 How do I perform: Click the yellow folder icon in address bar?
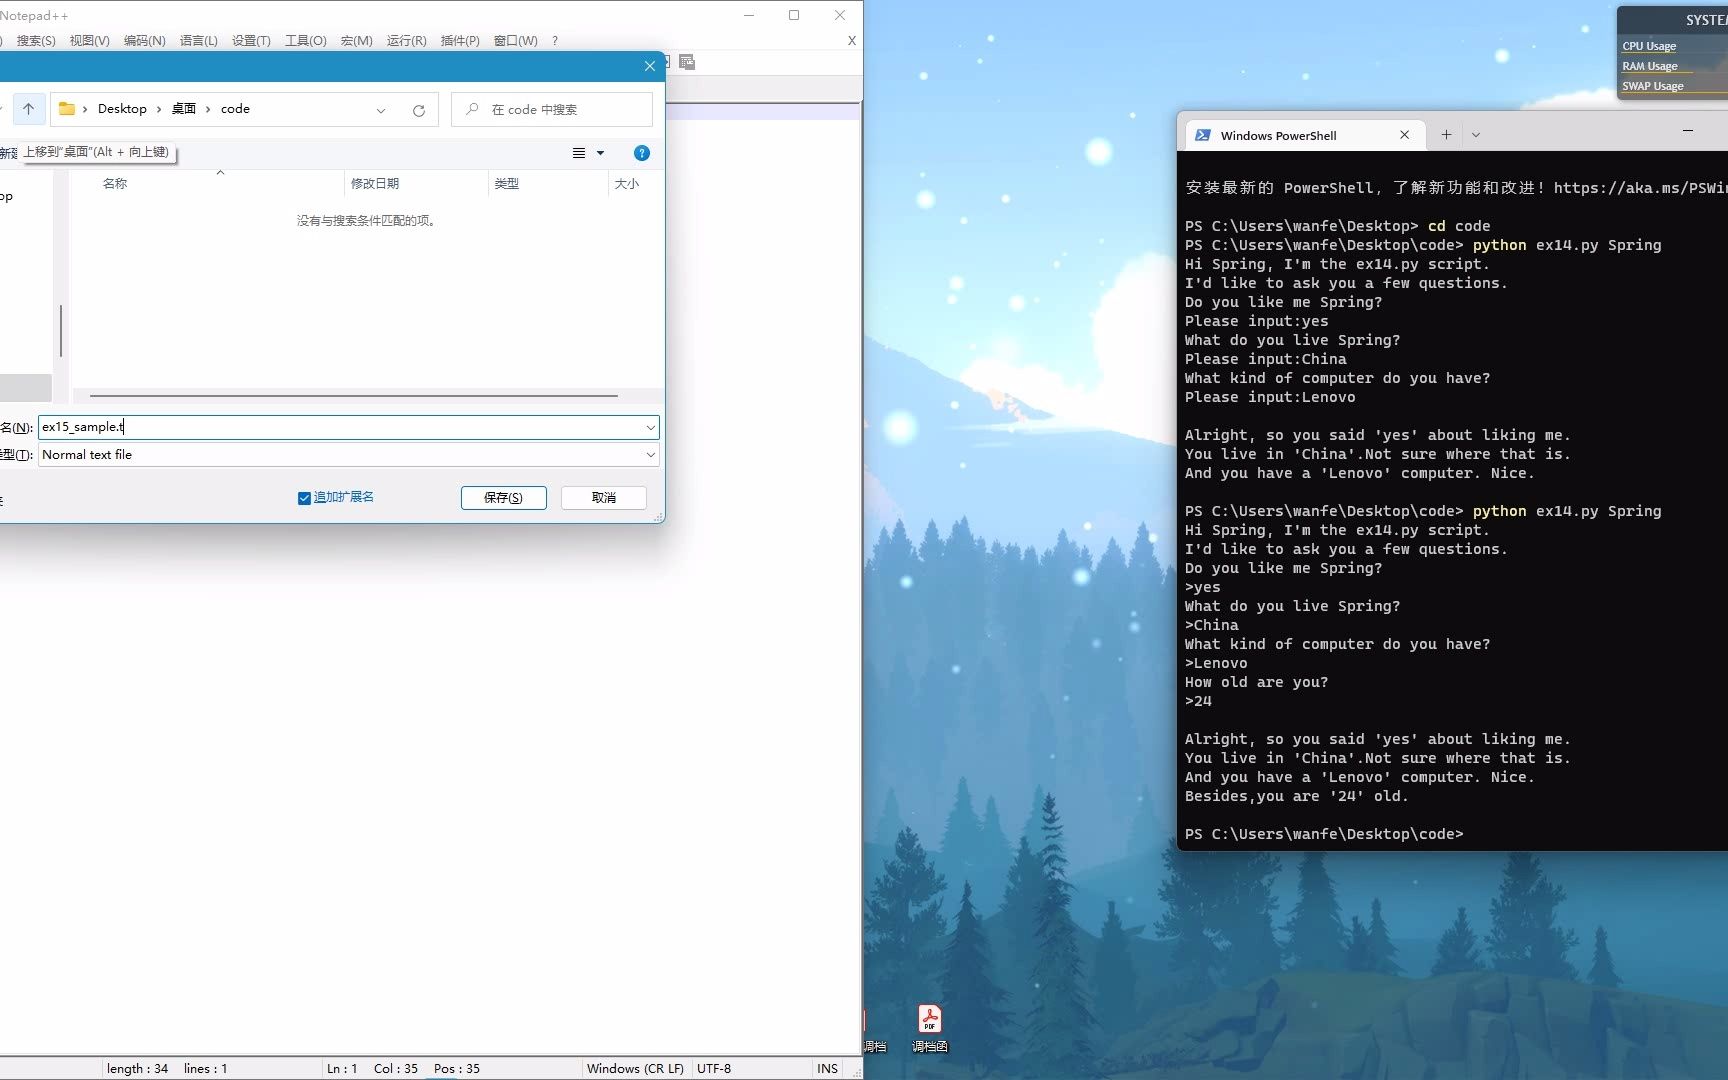pyautogui.click(x=67, y=109)
